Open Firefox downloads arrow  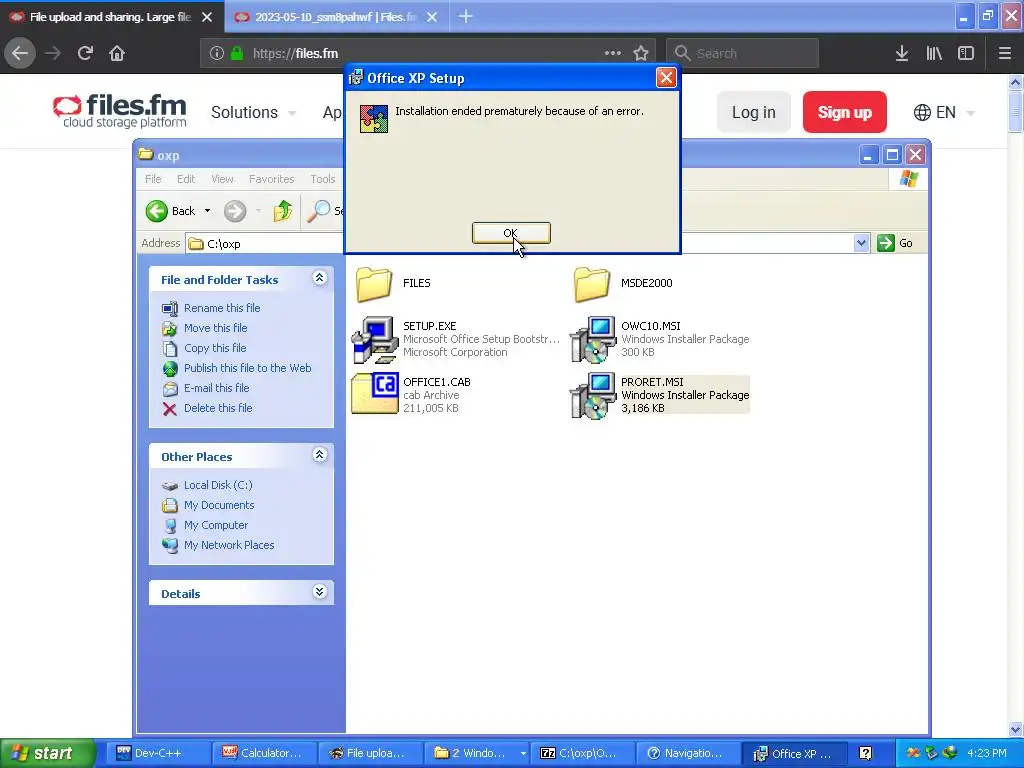[902, 53]
